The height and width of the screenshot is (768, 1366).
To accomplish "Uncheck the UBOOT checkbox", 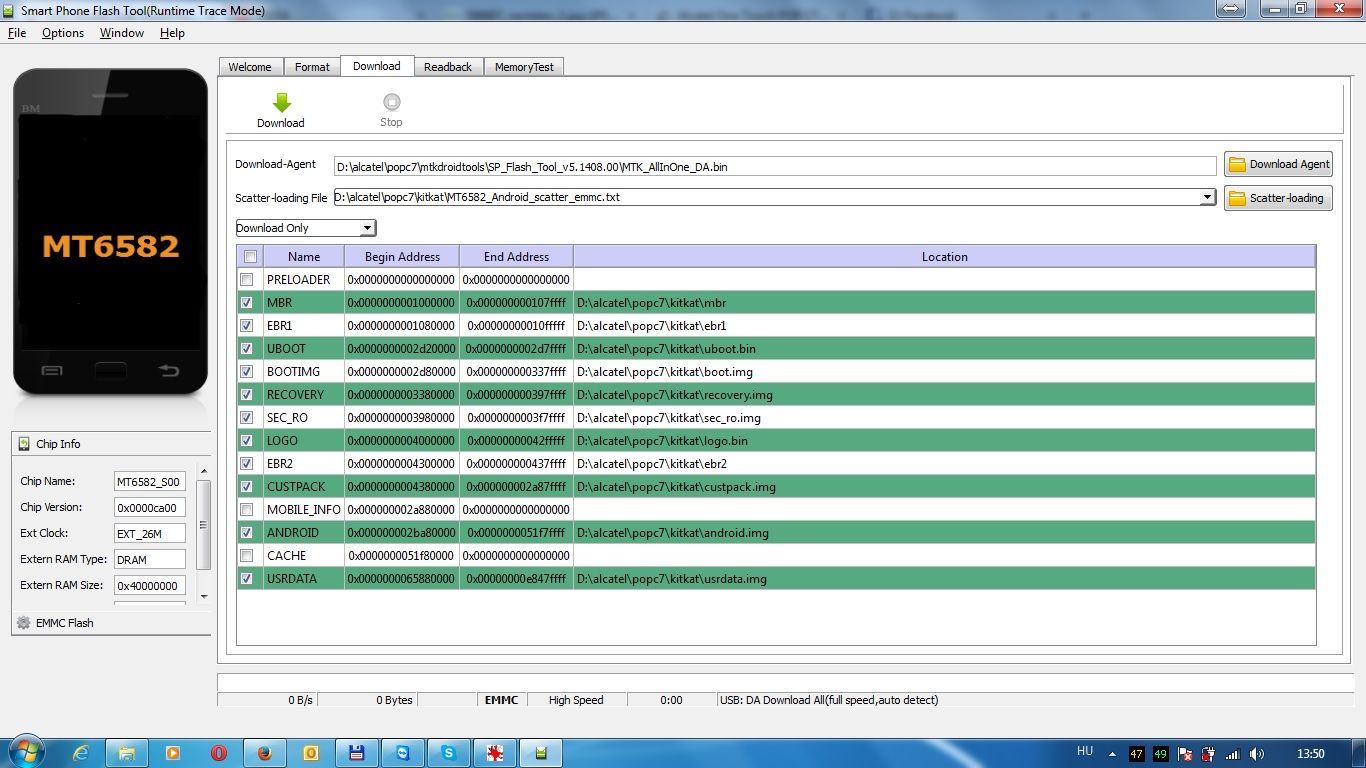I will (x=247, y=349).
